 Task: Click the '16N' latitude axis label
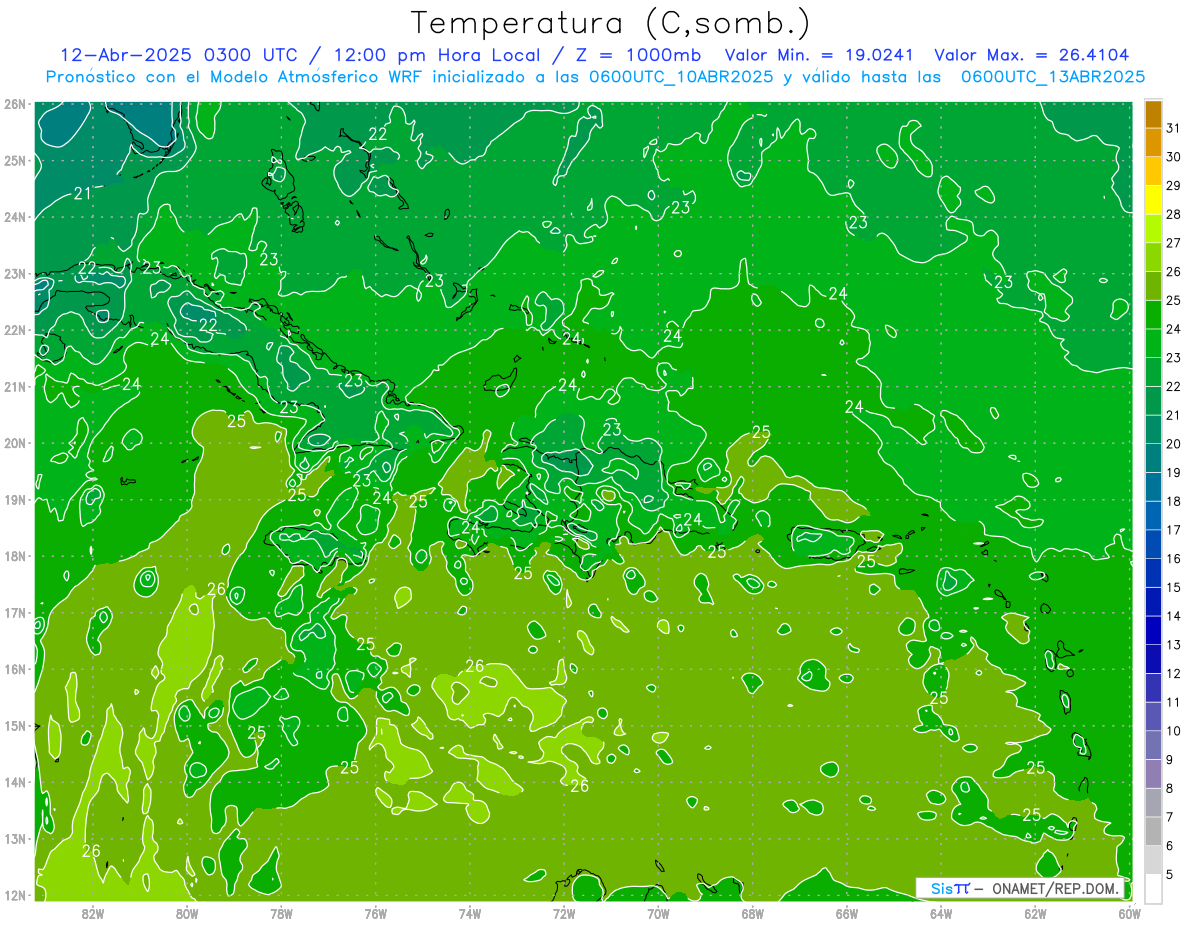click(15, 669)
